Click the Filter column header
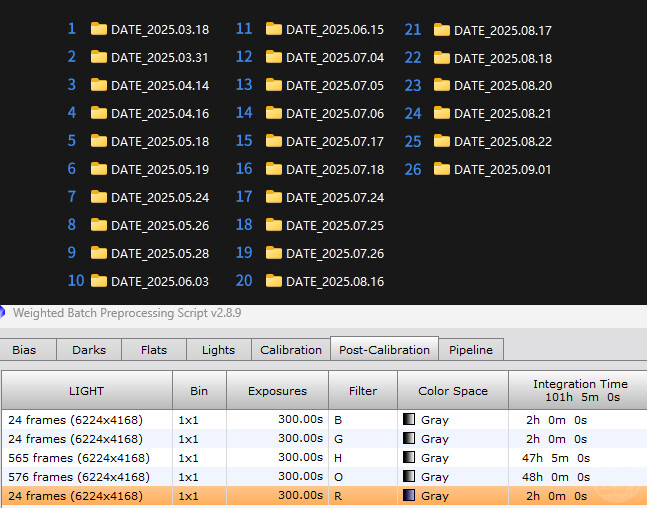This screenshot has height=508, width=647. point(363,391)
